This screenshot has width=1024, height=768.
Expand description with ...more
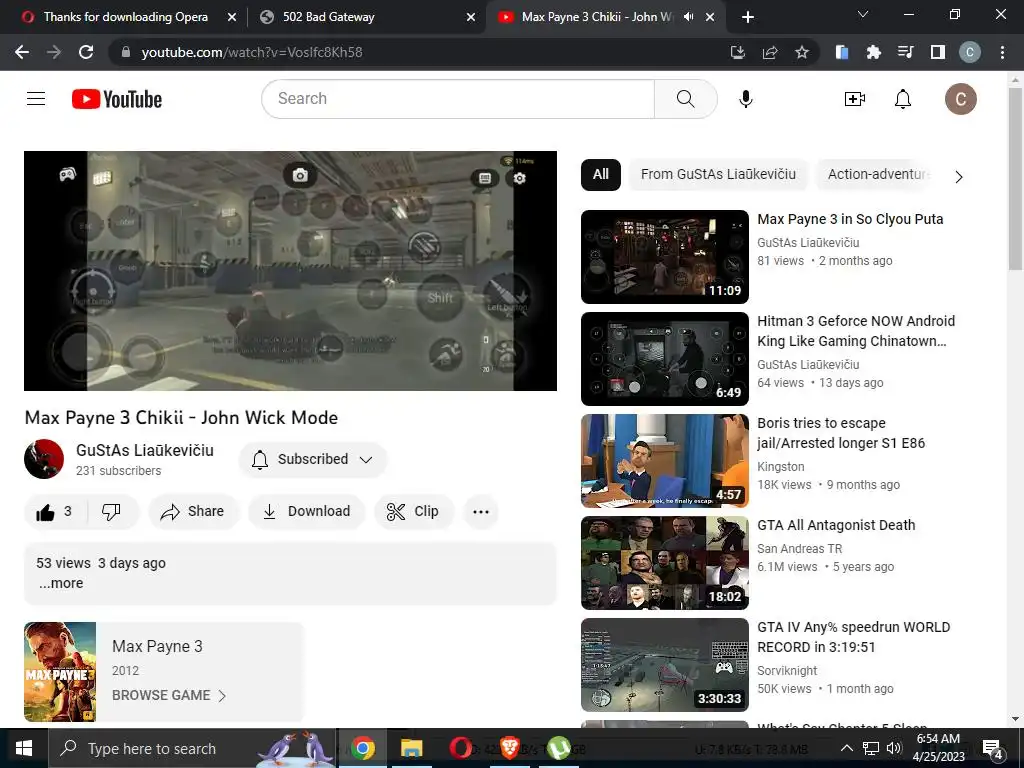[x=61, y=583]
